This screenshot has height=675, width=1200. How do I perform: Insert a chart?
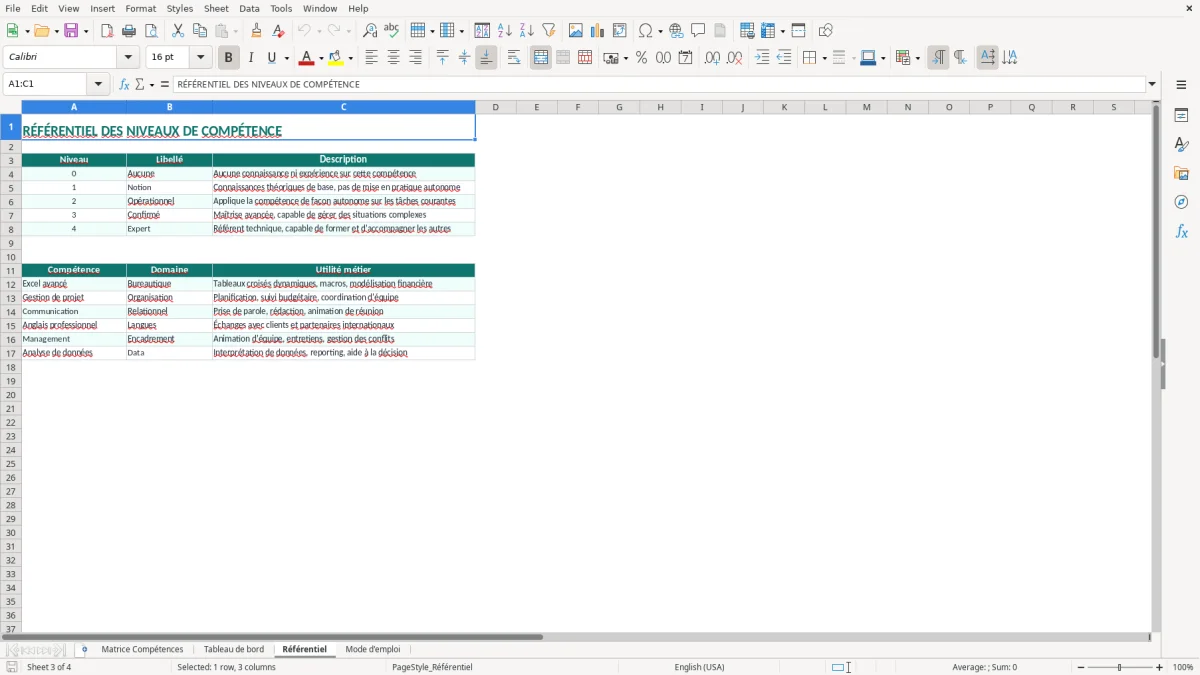tap(598, 31)
